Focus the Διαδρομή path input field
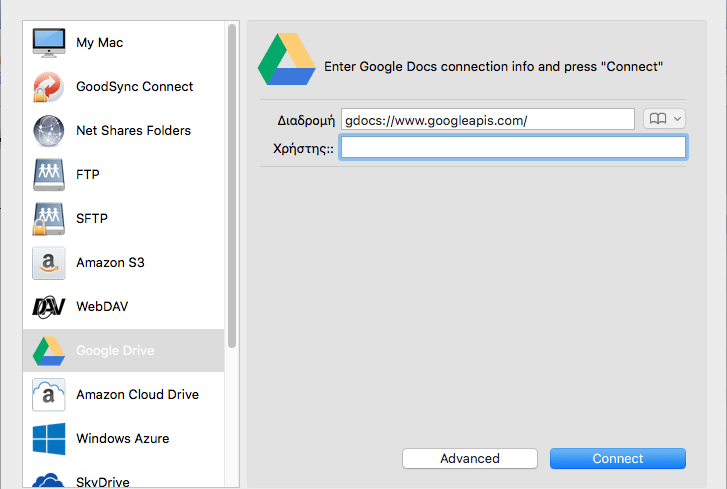 [488, 120]
